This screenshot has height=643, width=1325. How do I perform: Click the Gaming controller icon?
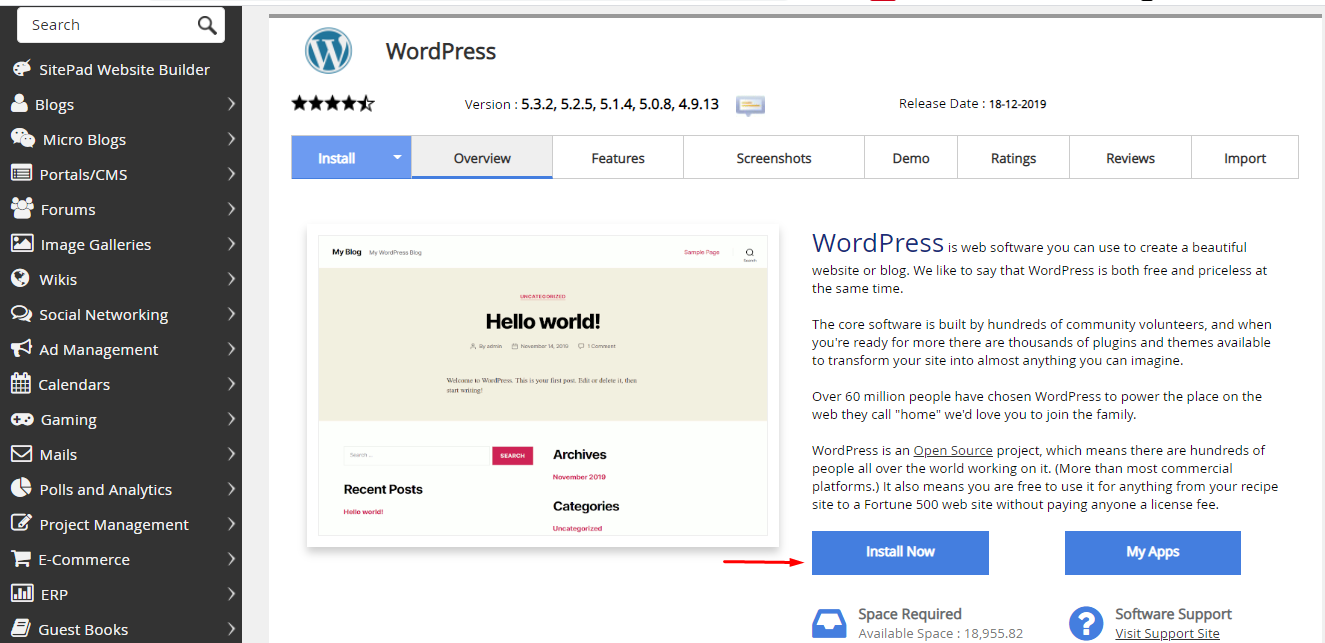tap(22, 419)
